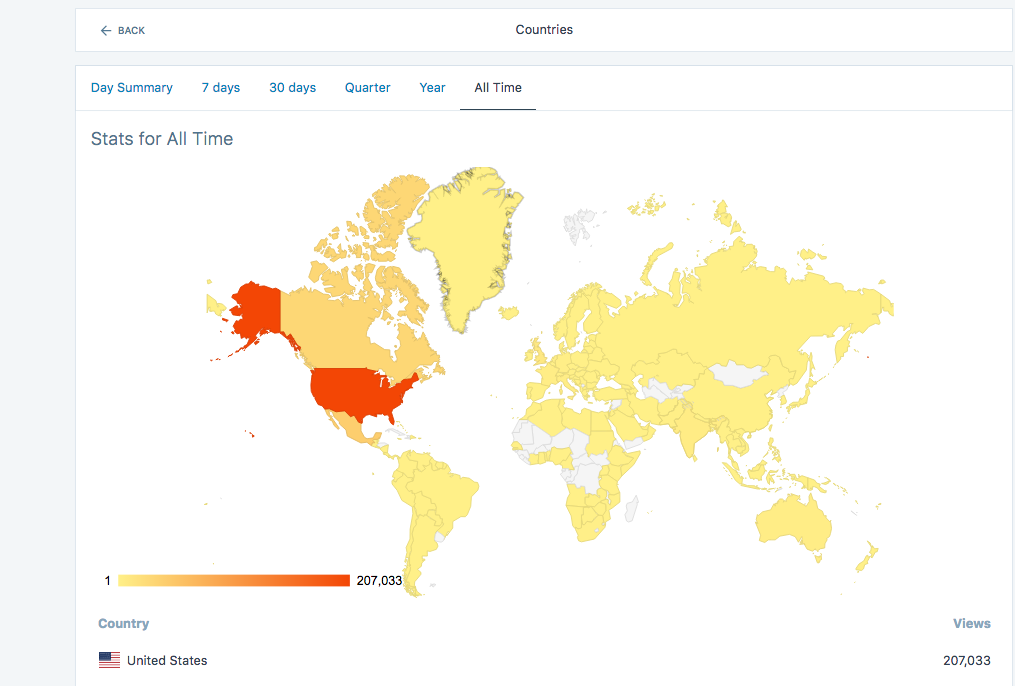Click Australia on the map
Image resolution: width=1015 pixels, height=686 pixels.
(793, 524)
